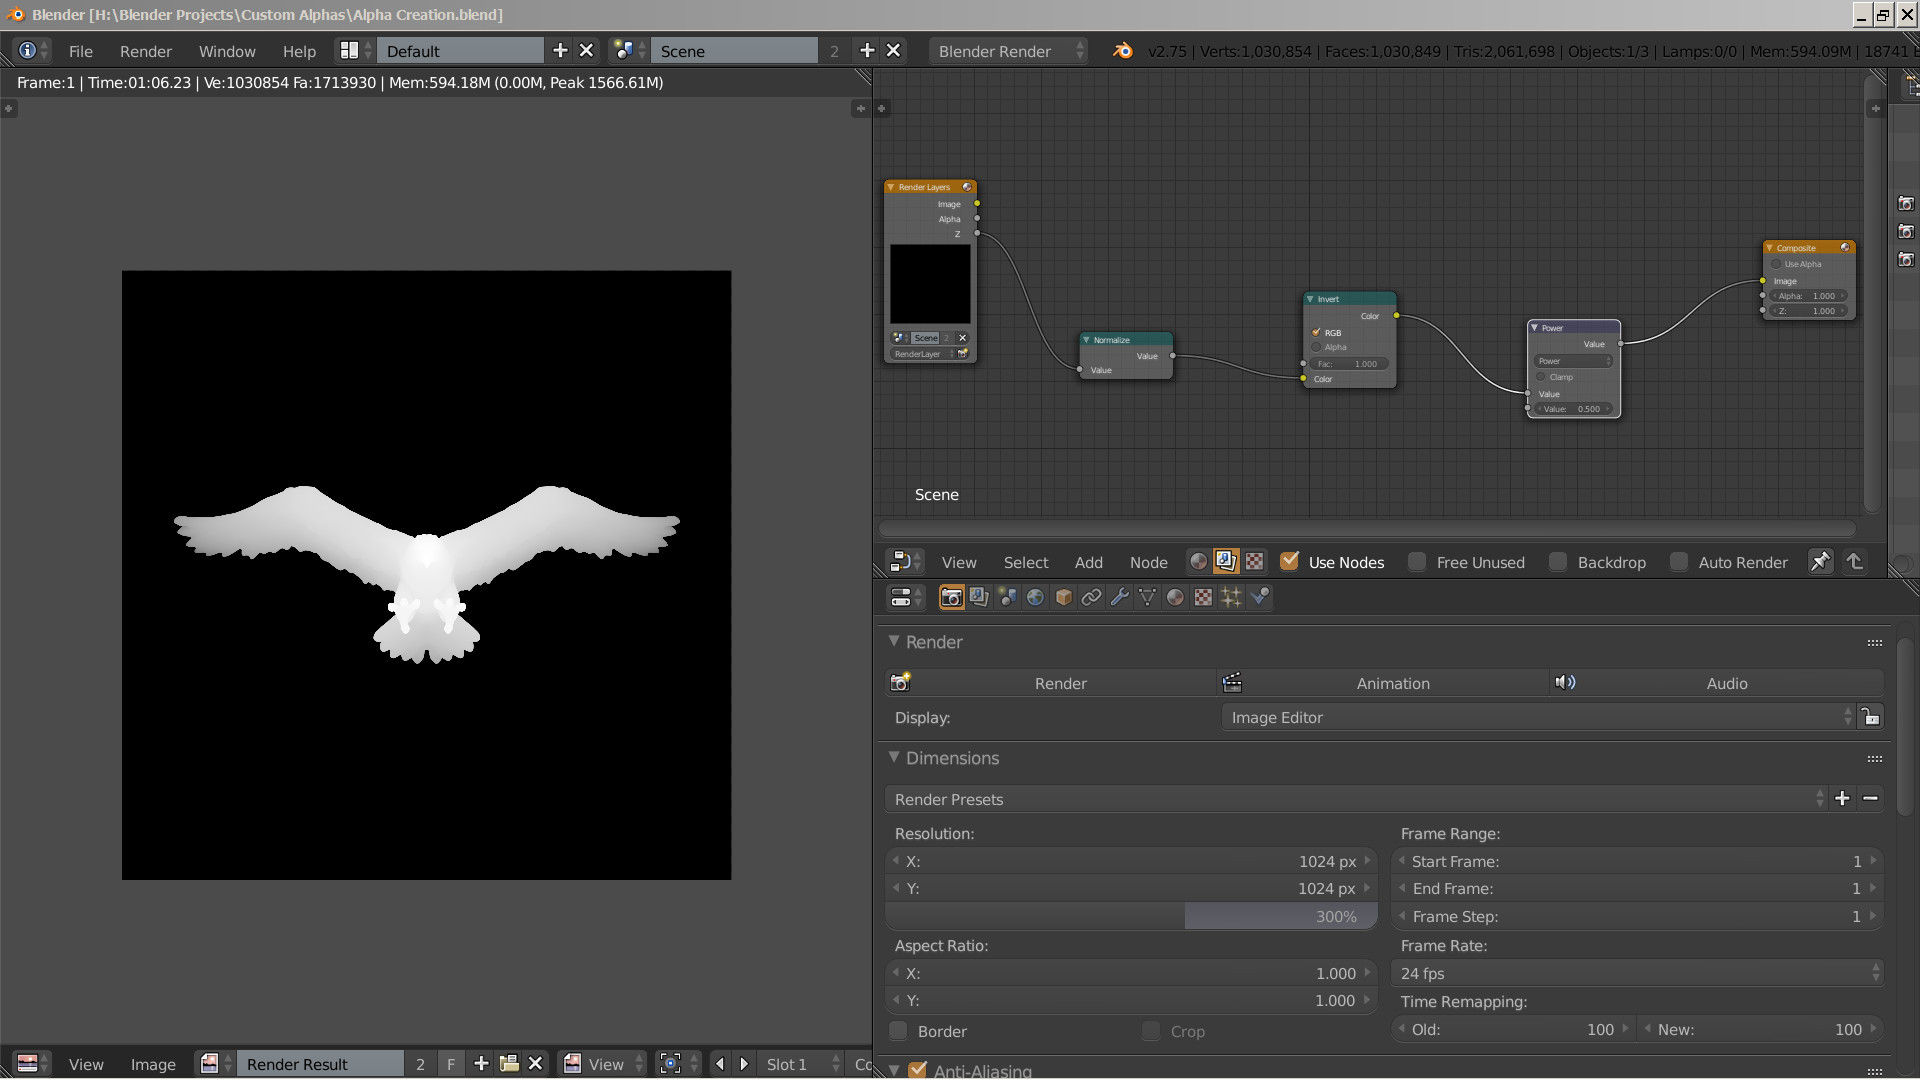The image size is (1920, 1080).
Task: Open the node editor type selector
Action: click(x=906, y=562)
